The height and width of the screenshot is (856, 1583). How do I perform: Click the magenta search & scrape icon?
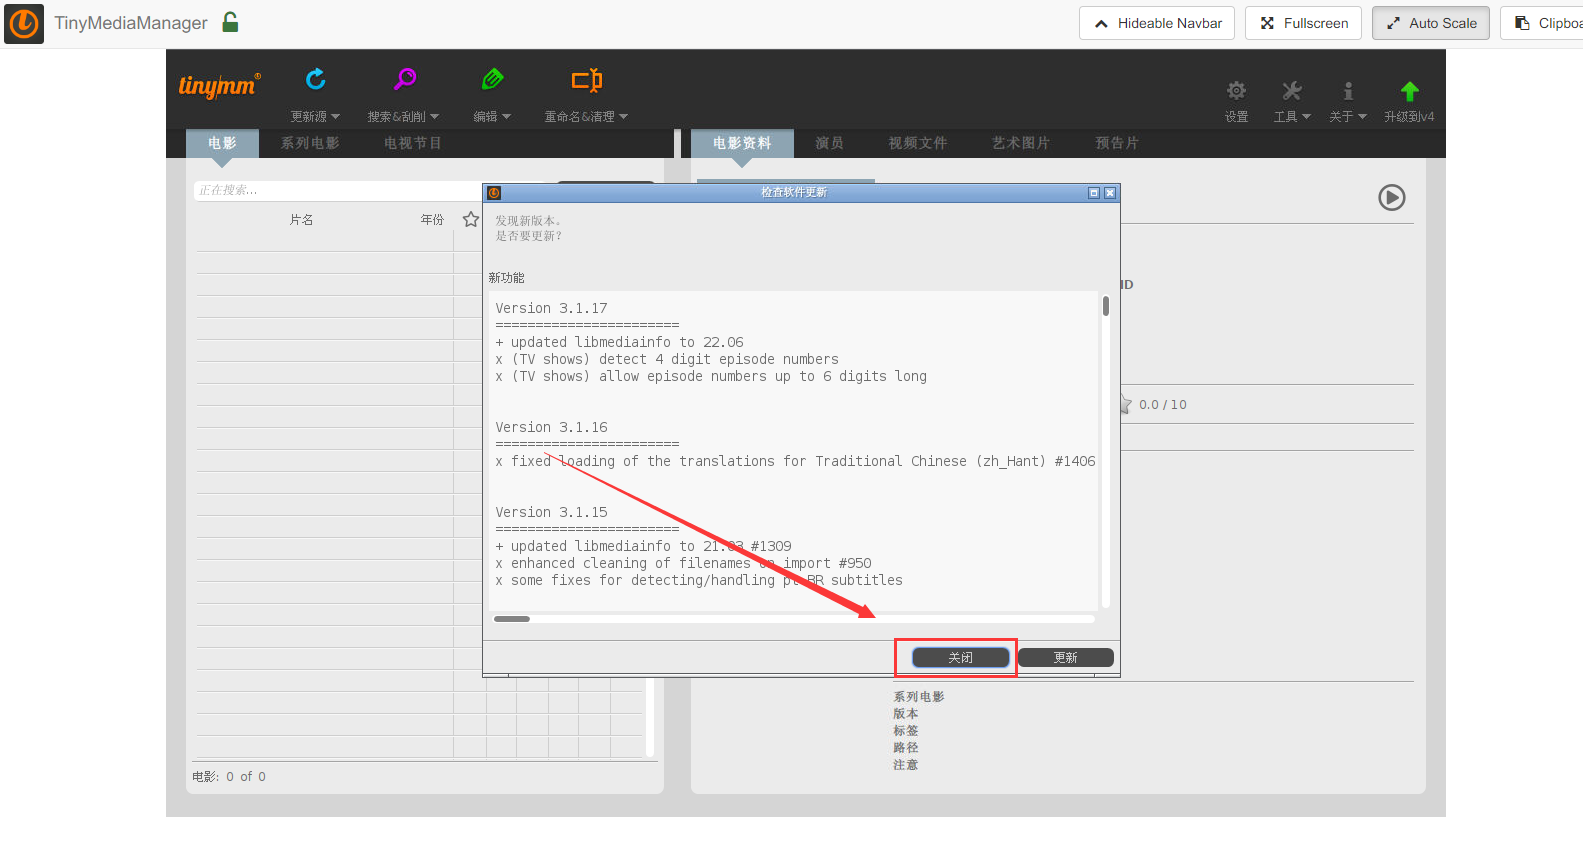[x=404, y=80]
